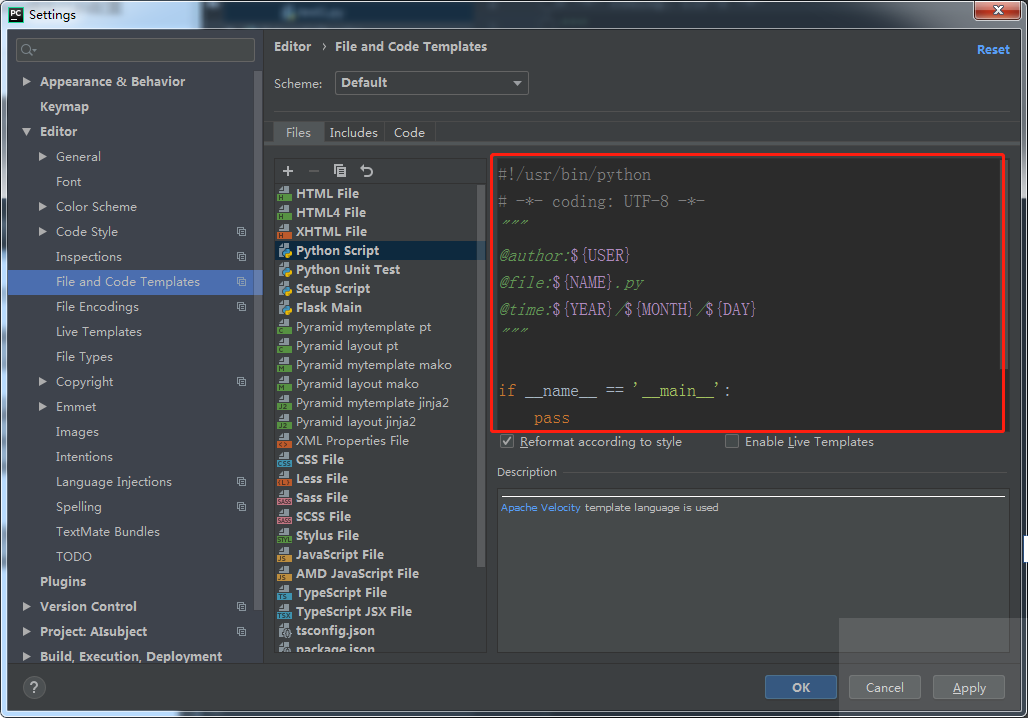Image resolution: width=1028 pixels, height=718 pixels.
Task: Click the Reset link
Action: [993, 49]
